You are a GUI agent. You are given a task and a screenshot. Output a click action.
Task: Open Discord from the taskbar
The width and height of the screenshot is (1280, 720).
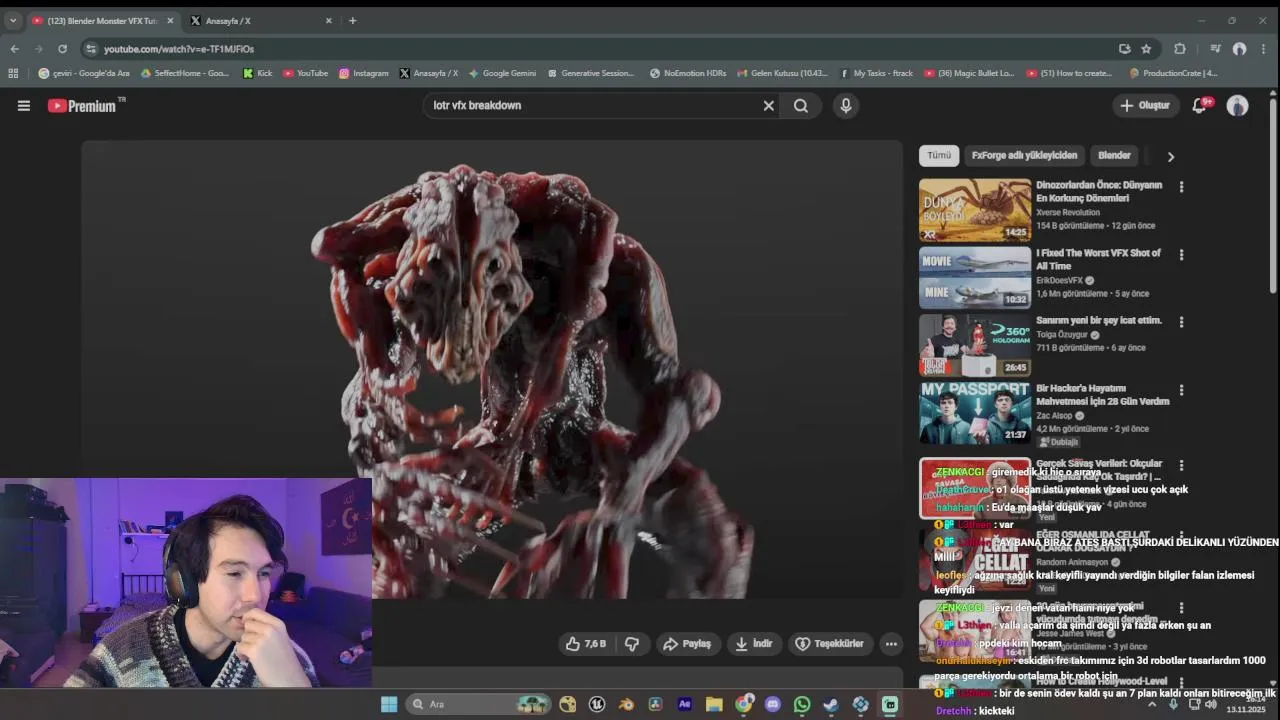coord(772,704)
